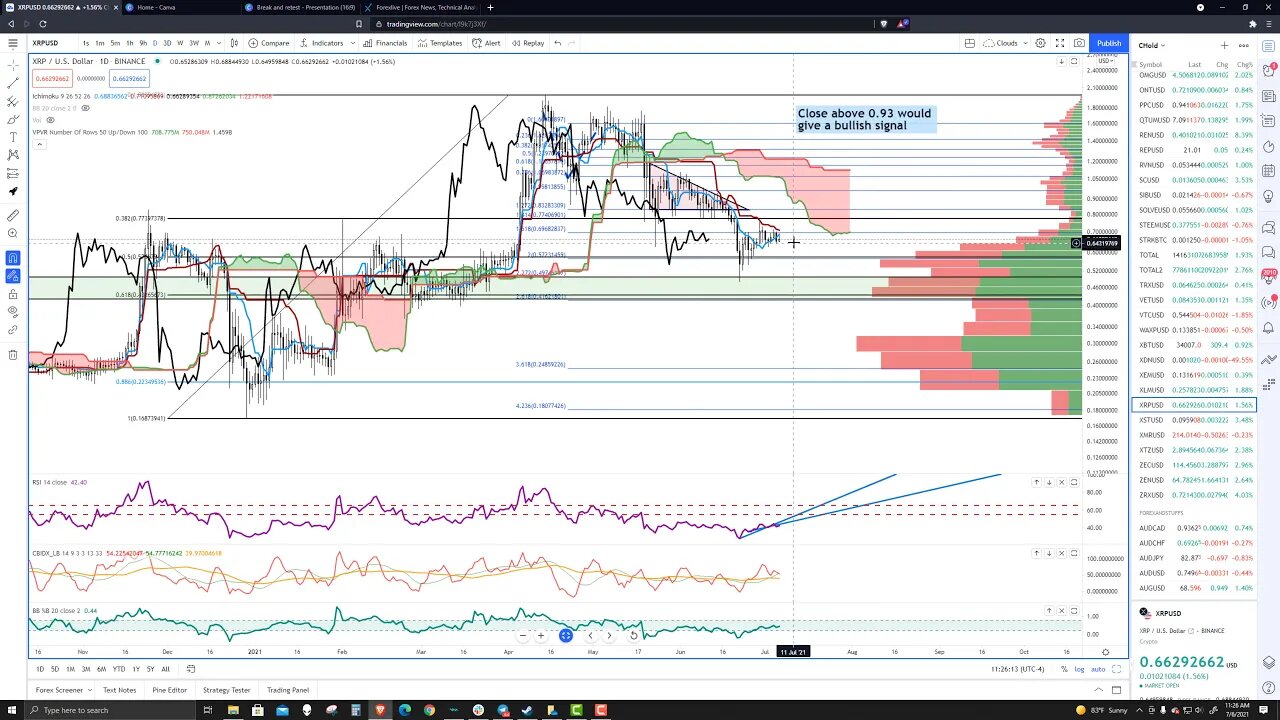
Task: Click the blue Publish button
Action: [x=1109, y=43]
